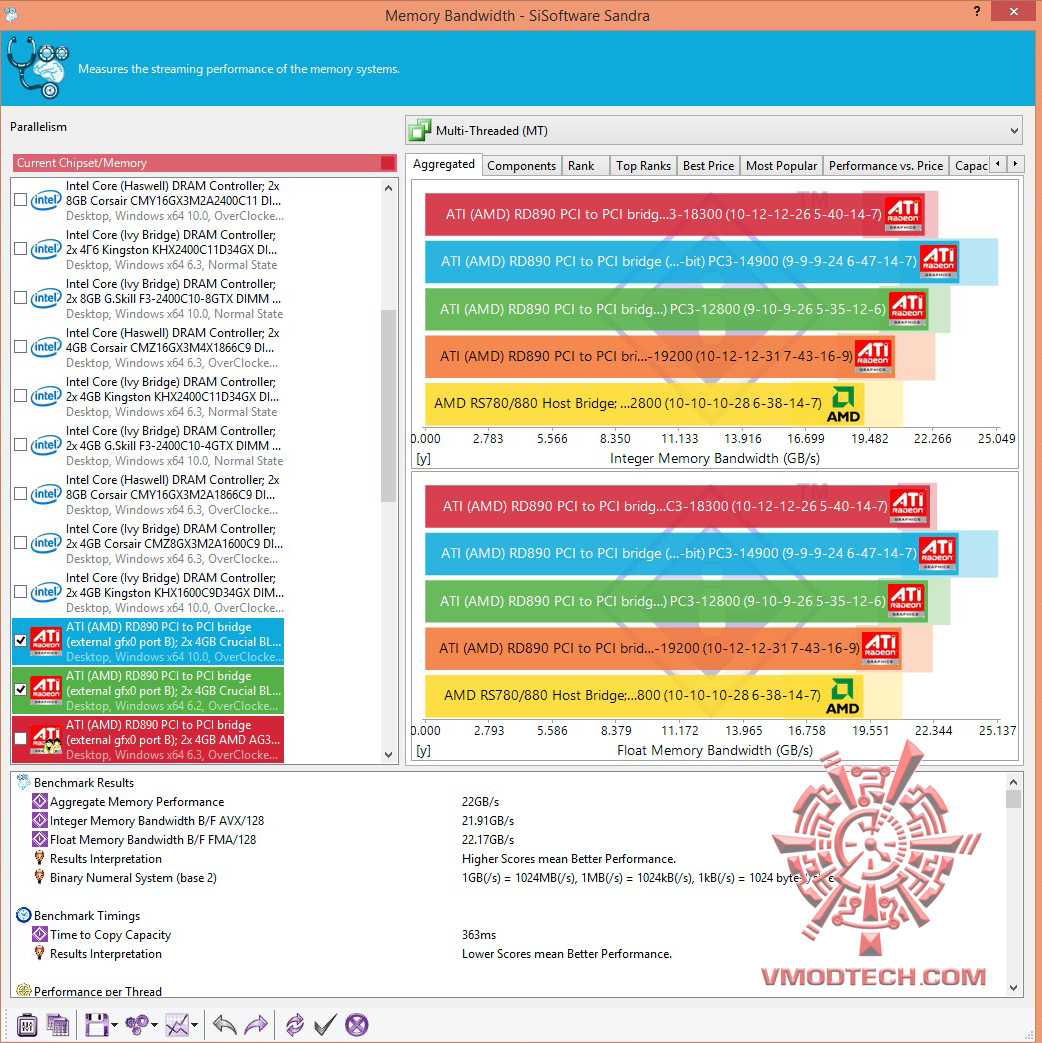Check the red ATI RD890 AMD AG3 entry
The image size is (1042, 1043).
pyautogui.click(x=21, y=738)
